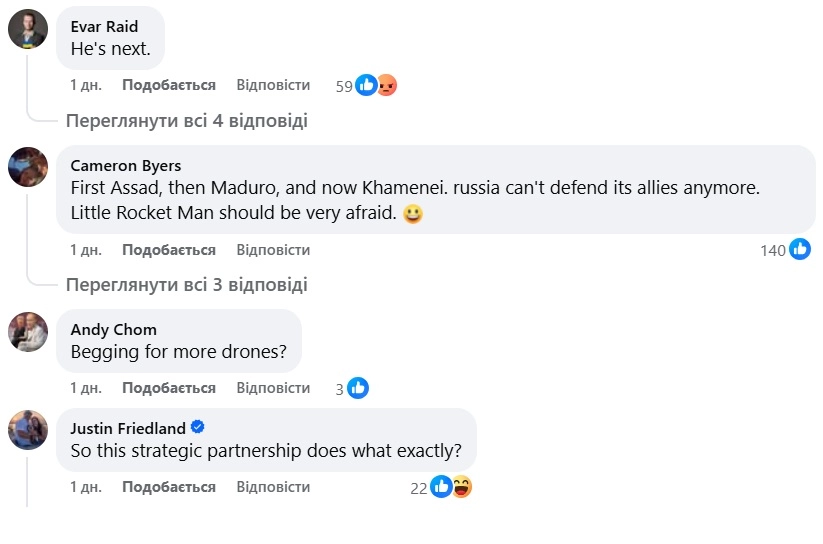Viewport: 823px width, 544px height.
Task: Expand all 3 replies under Cameron Byers
Action: 186,285
